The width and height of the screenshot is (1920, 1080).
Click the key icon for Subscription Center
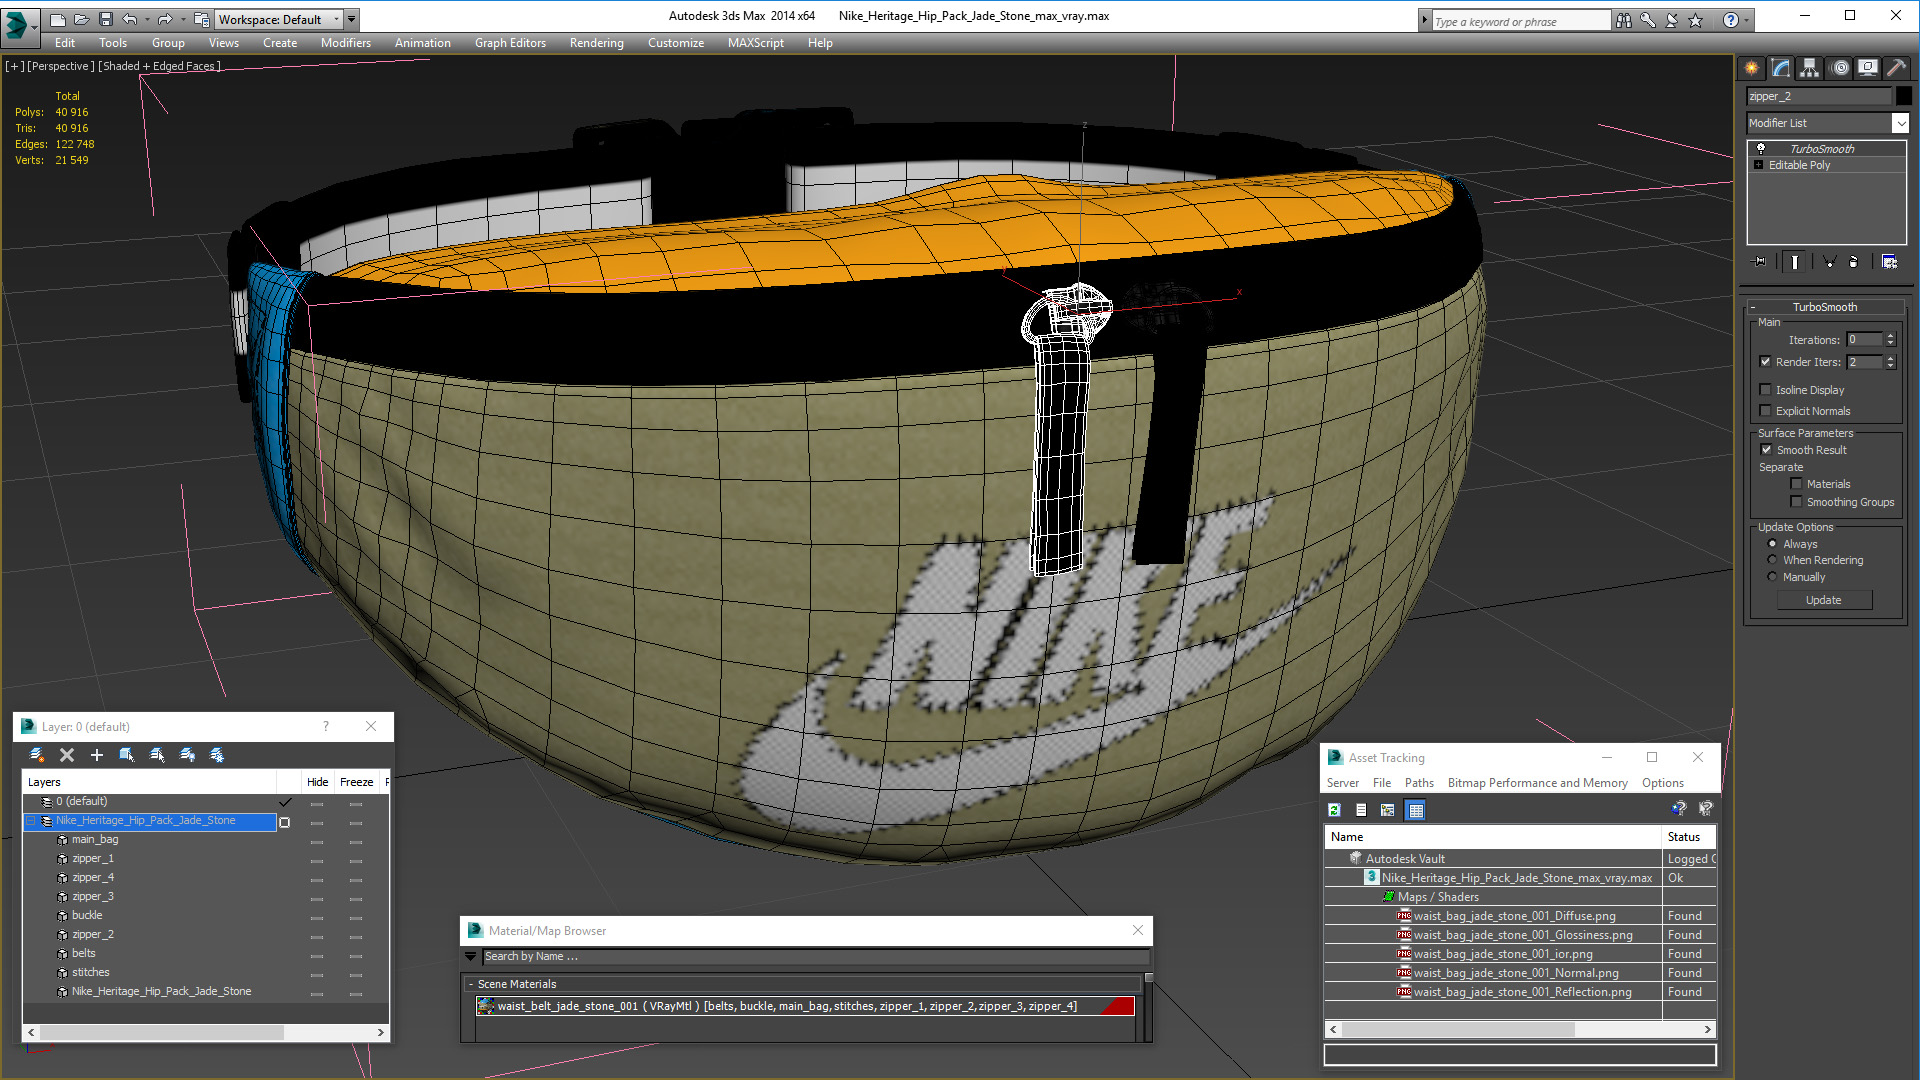pyautogui.click(x=1648, y=20)
